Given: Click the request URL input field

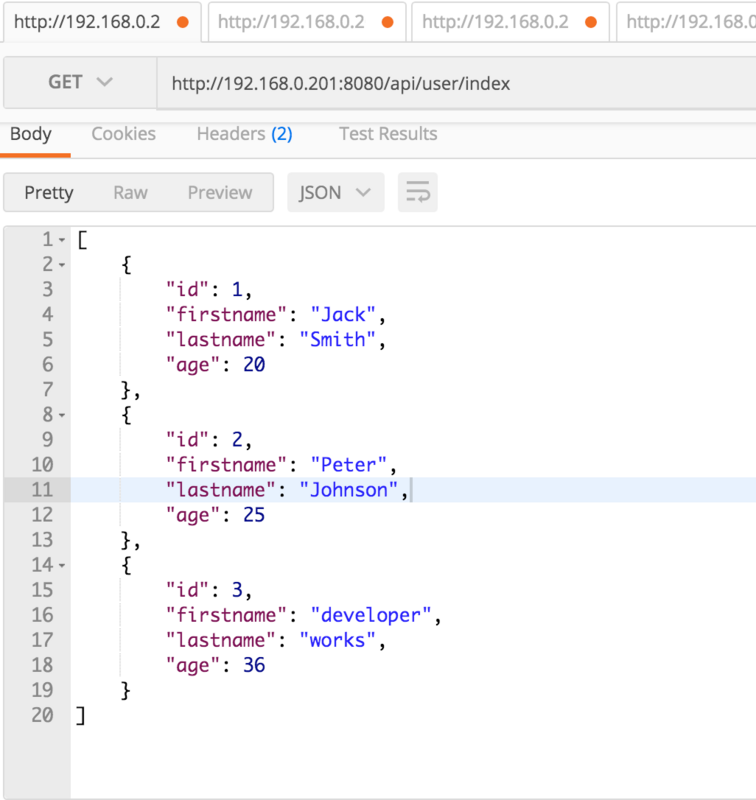Looking at the screenshot, I should (x=457, y=83).
